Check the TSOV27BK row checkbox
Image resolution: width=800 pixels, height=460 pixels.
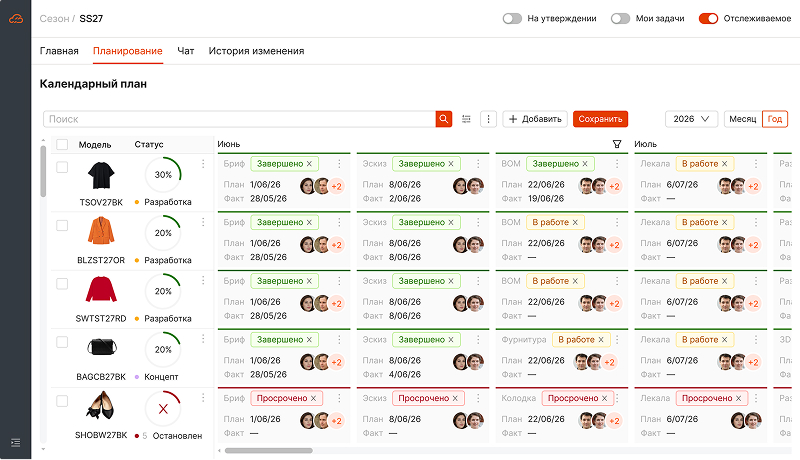point(62,167)
